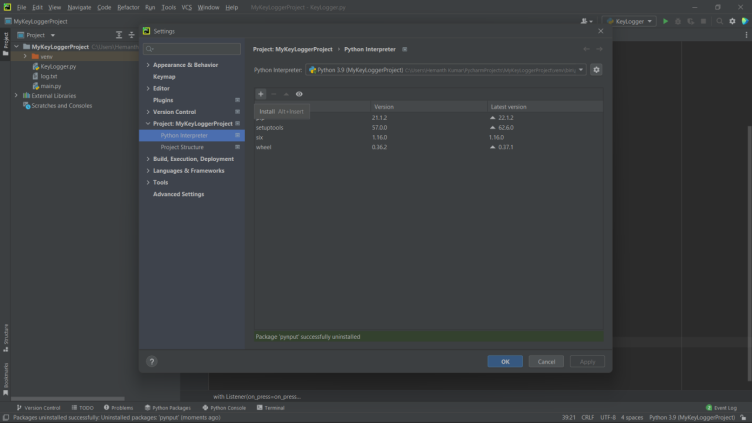The width and height of the screenshot is (753, 424).
Task: Click the settings search field
Action: click(192, 48)
